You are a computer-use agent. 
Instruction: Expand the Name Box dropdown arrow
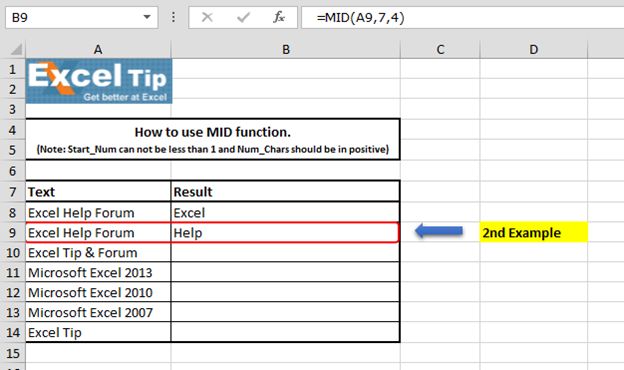[147, 17]
